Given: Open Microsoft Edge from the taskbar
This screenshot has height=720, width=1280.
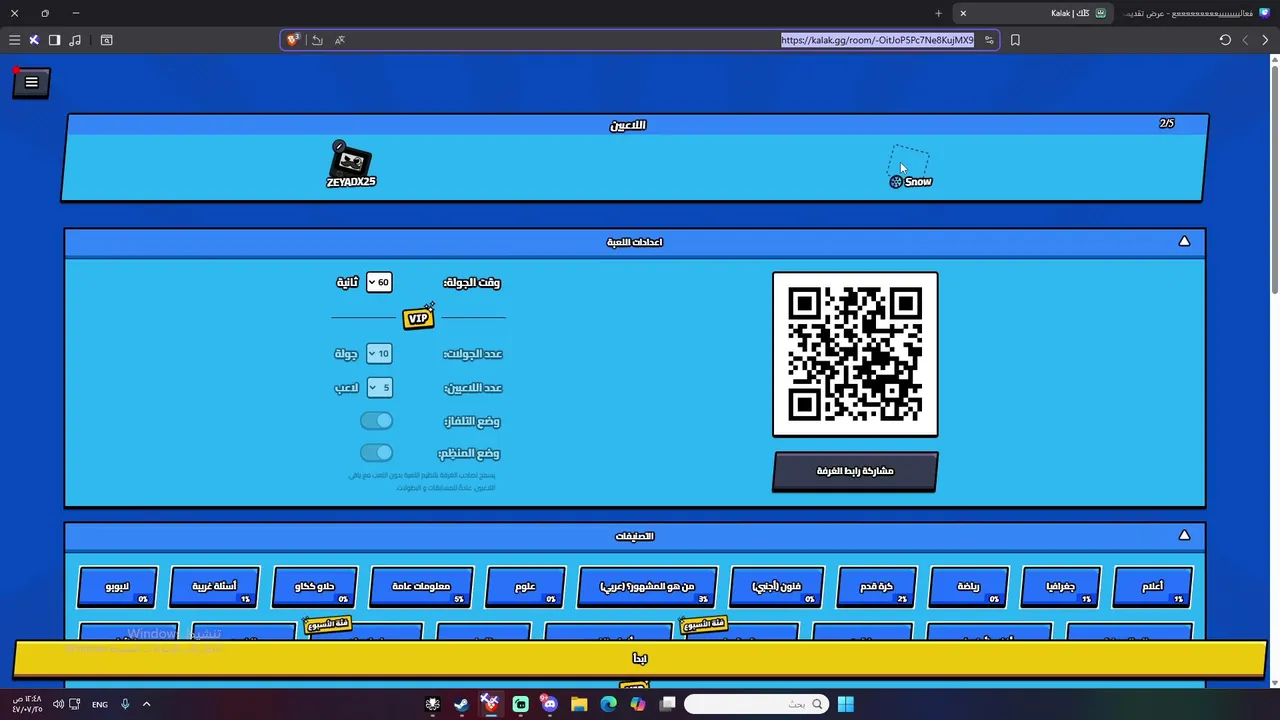Looking at the screenshot, I should click(x=608, y=704).
